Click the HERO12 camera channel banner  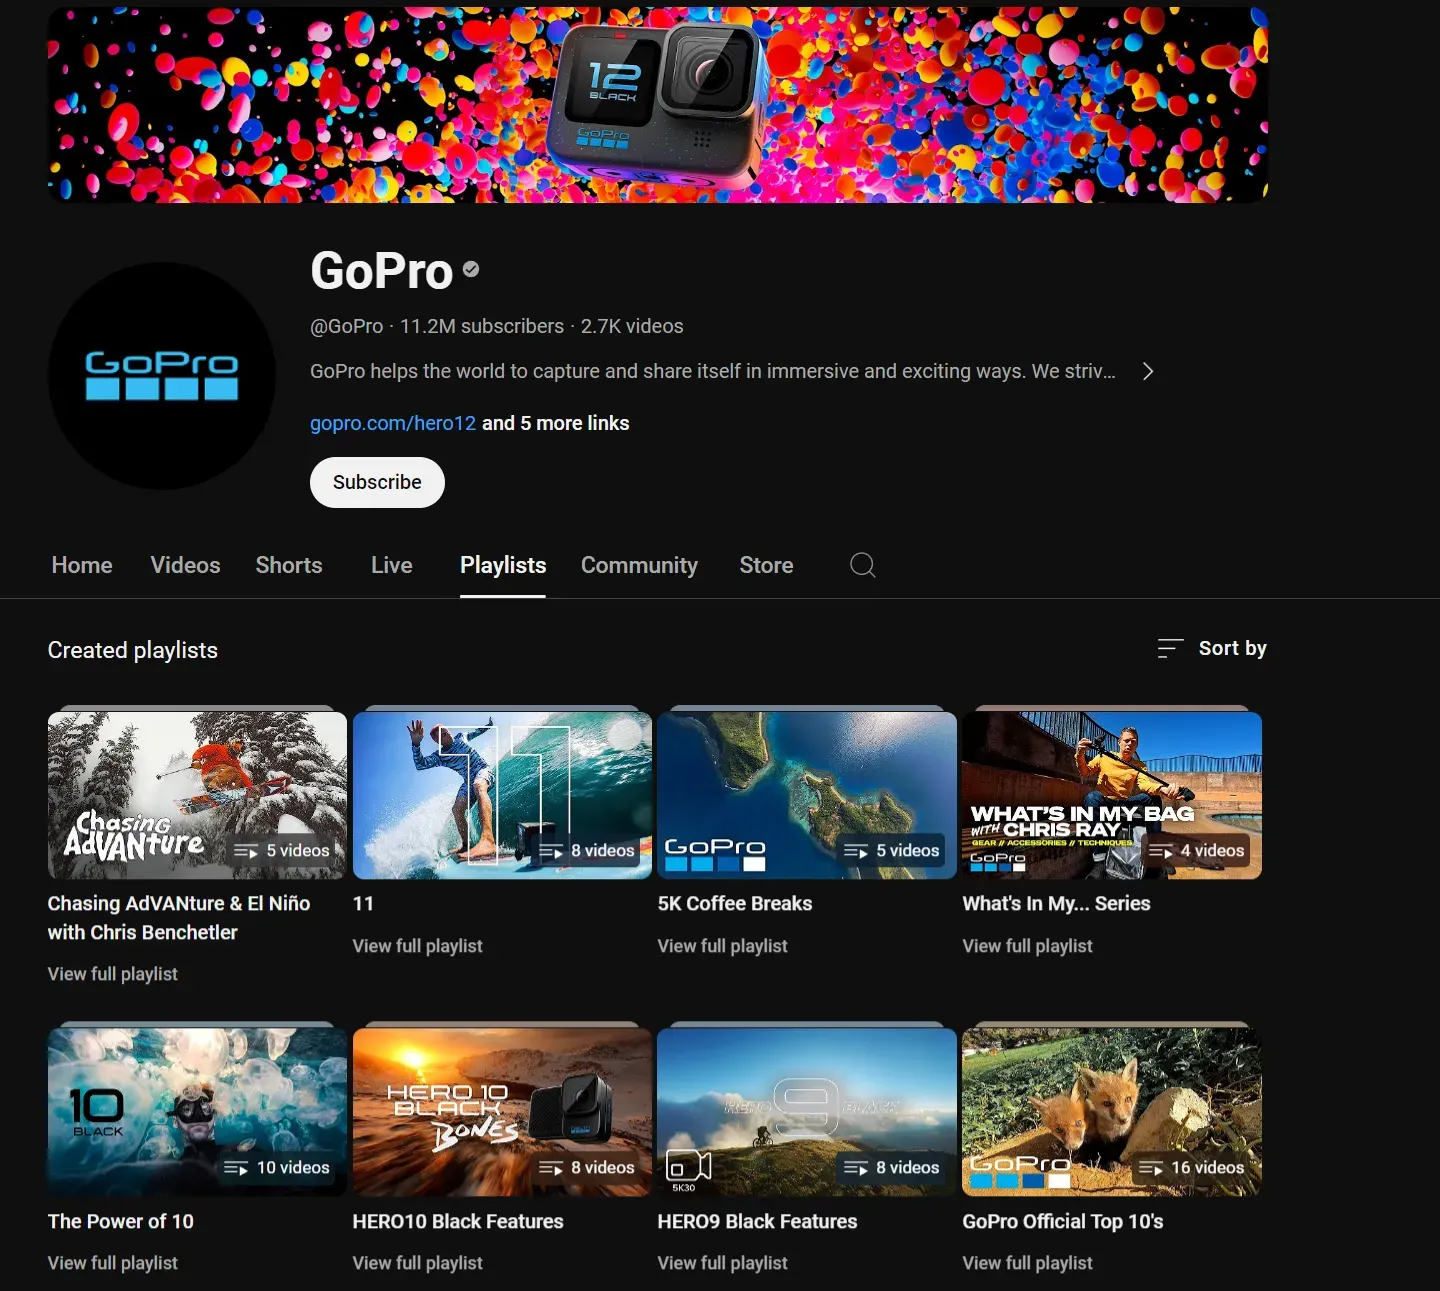pos(658,105)
